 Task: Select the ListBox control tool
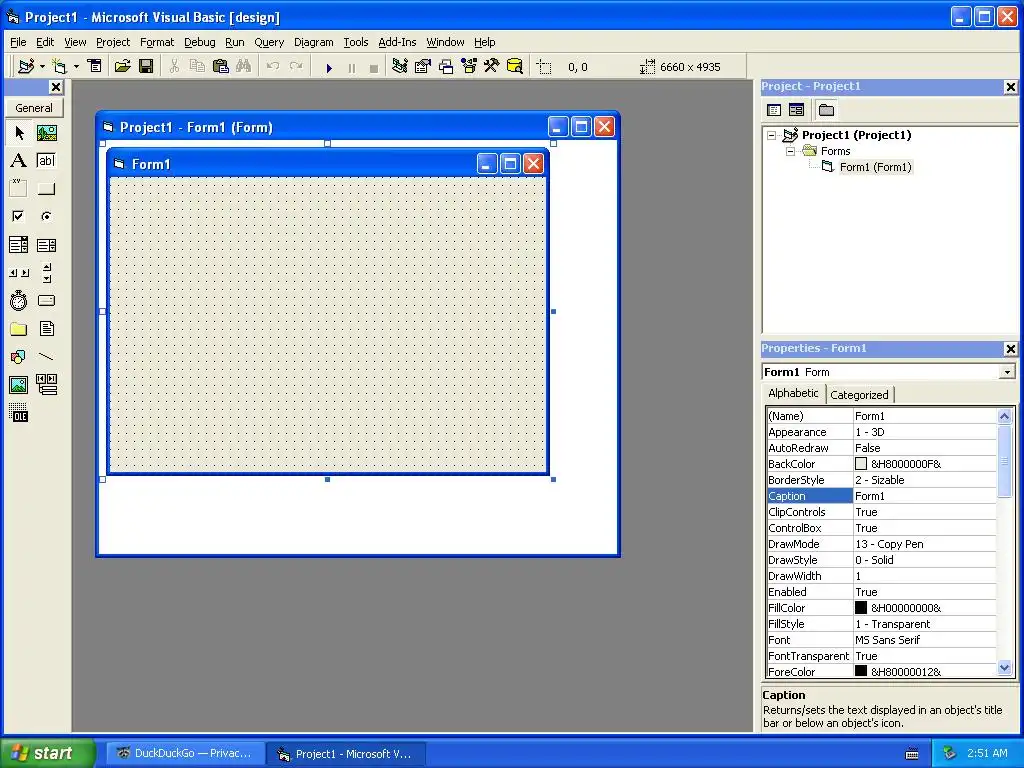(x=46, y=245)
